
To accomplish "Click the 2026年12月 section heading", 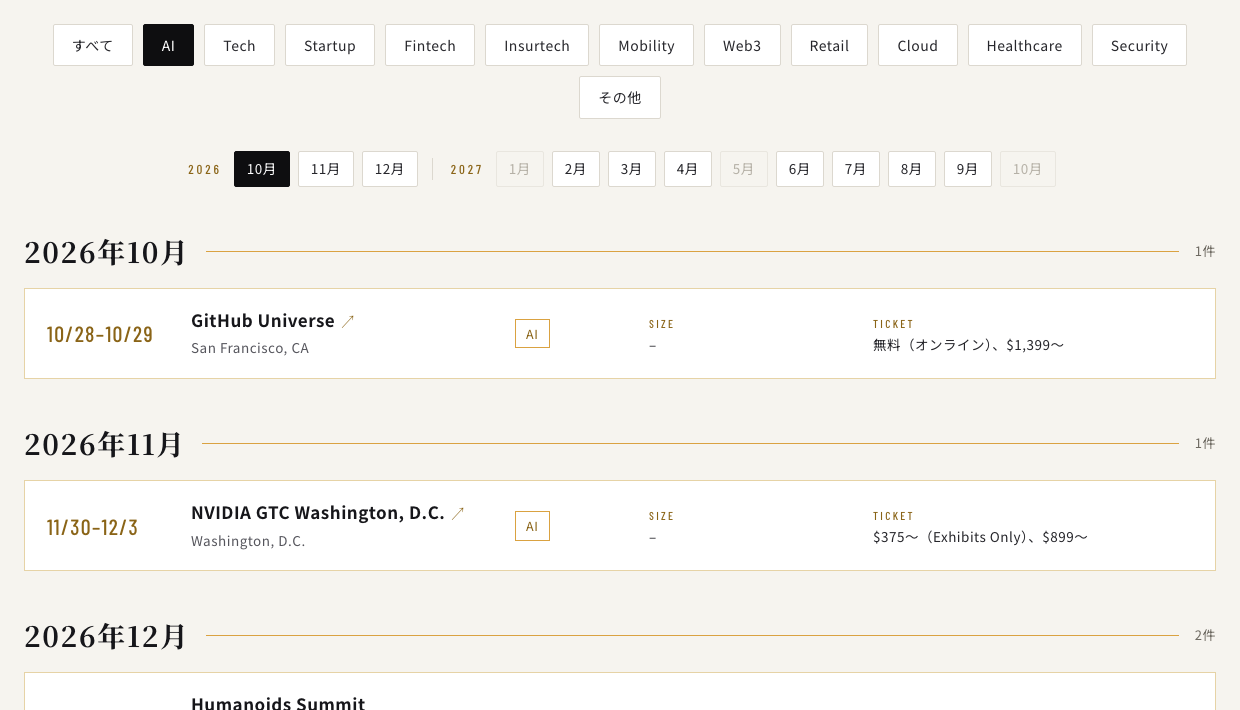I will pos(106,636).
